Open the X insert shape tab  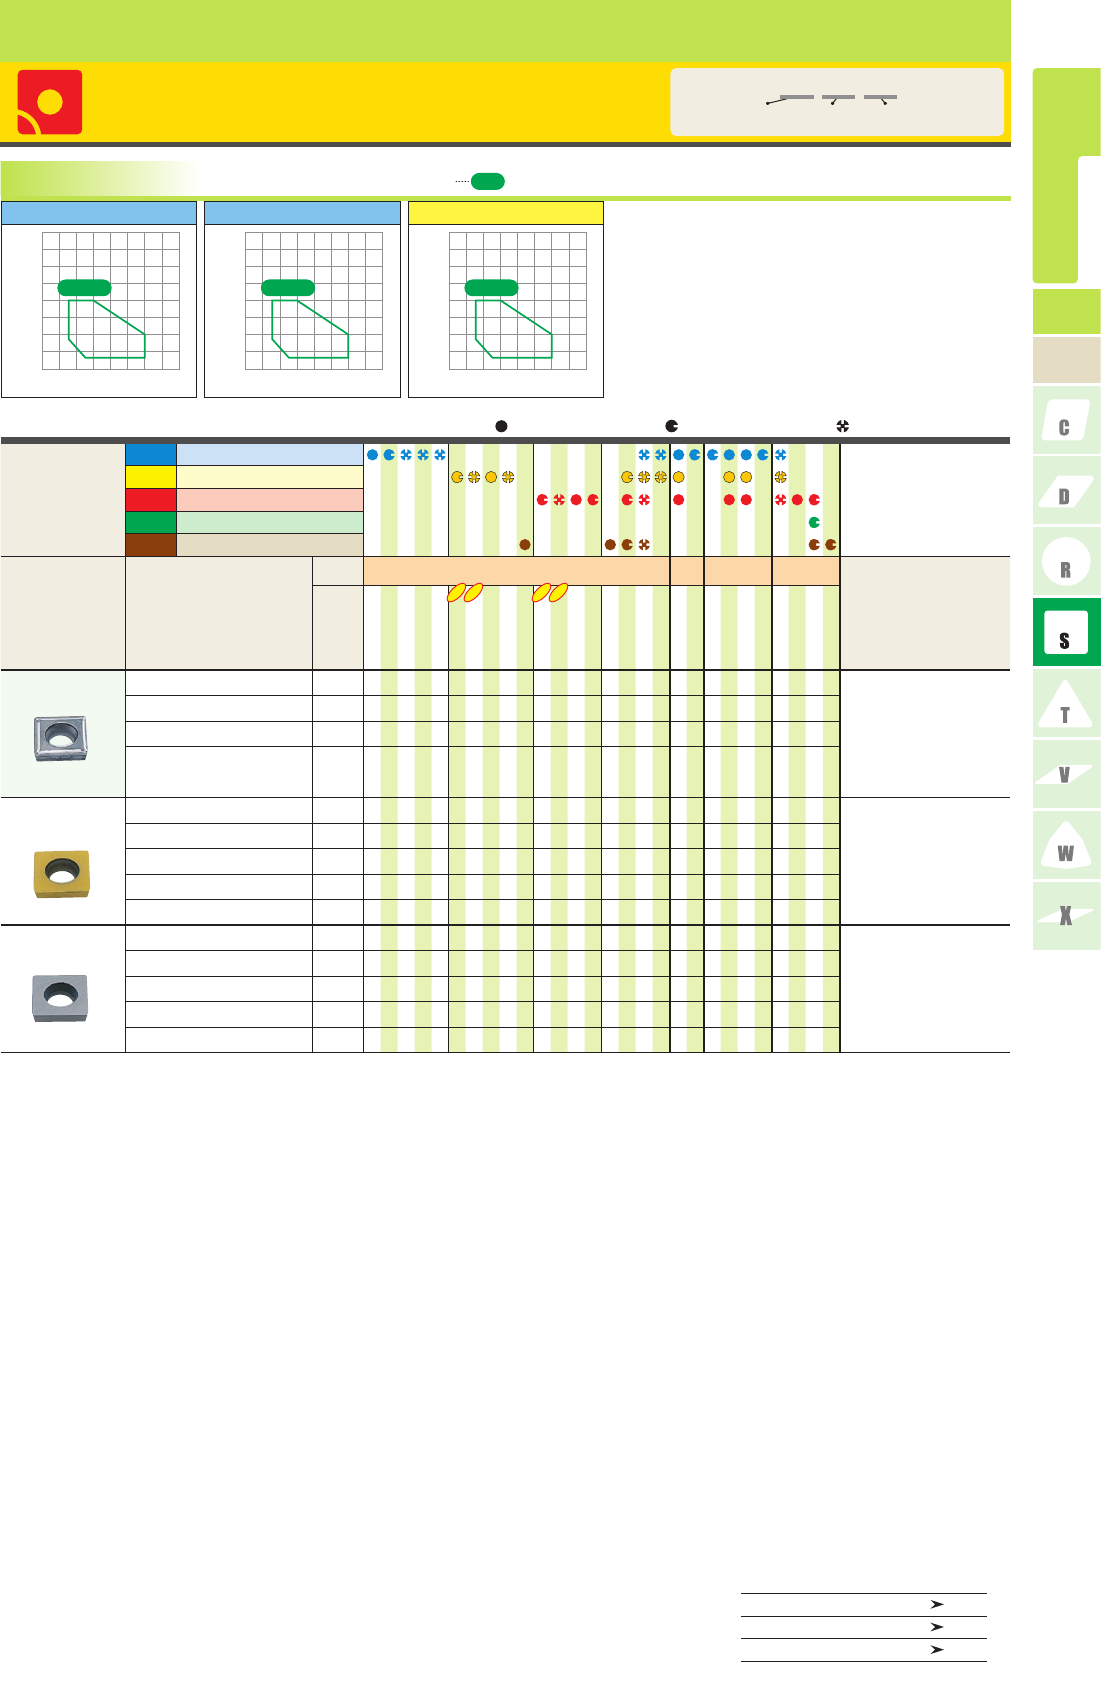pos(1066,916)
